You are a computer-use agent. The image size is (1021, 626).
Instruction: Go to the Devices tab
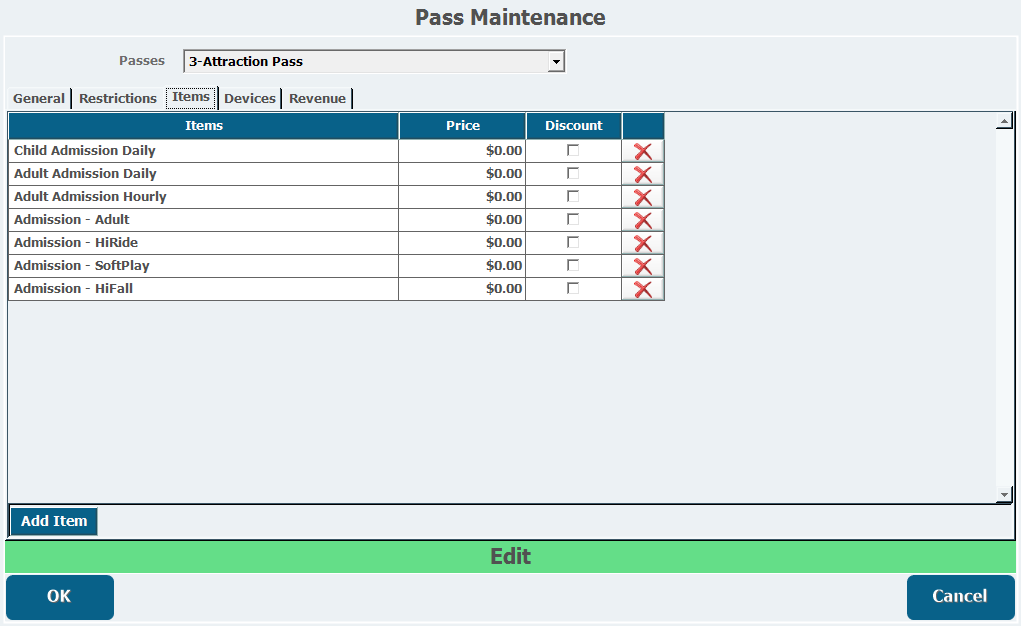250,98
